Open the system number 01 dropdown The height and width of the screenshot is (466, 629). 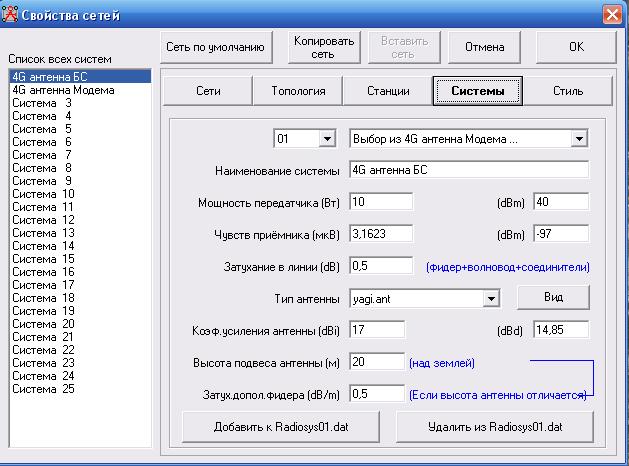pos(327,139)
